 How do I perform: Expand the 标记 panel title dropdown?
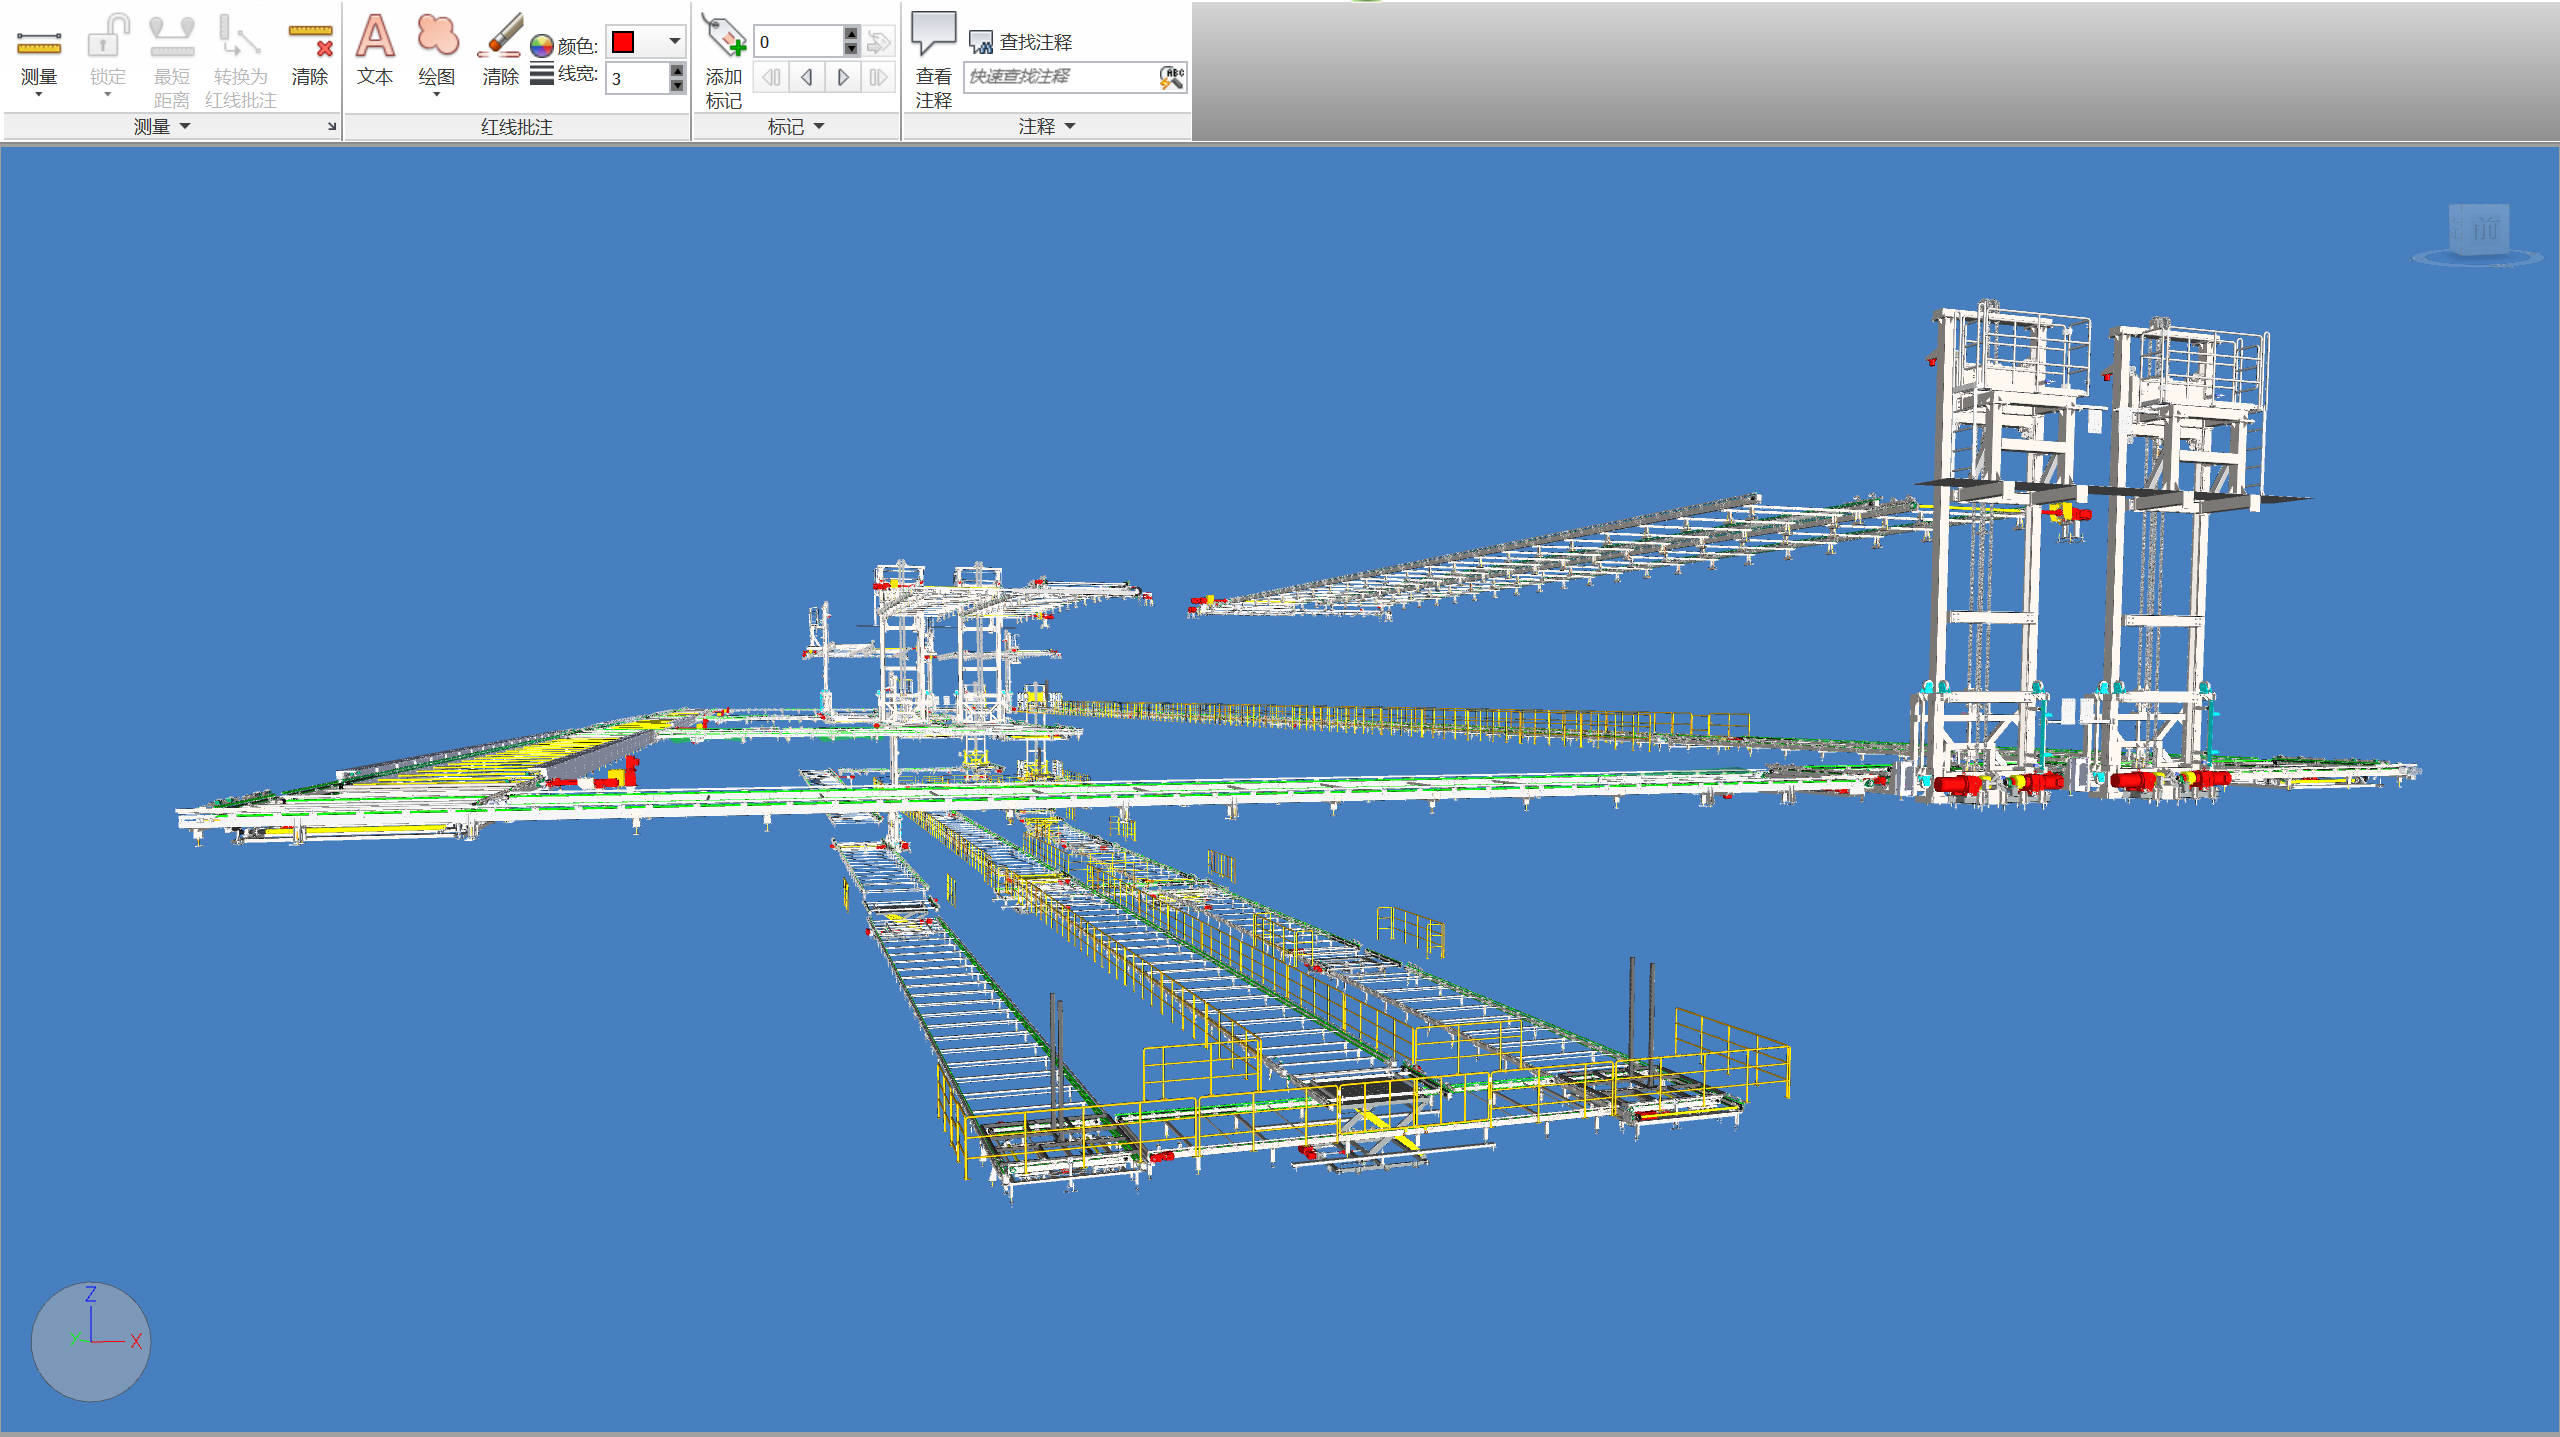point(819,126)
